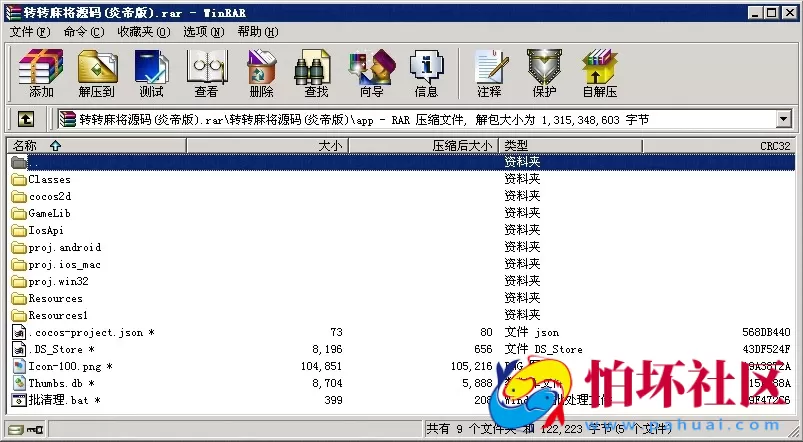
Task: Select the proj.ios_mac folder name
Action: click(65, 264)
